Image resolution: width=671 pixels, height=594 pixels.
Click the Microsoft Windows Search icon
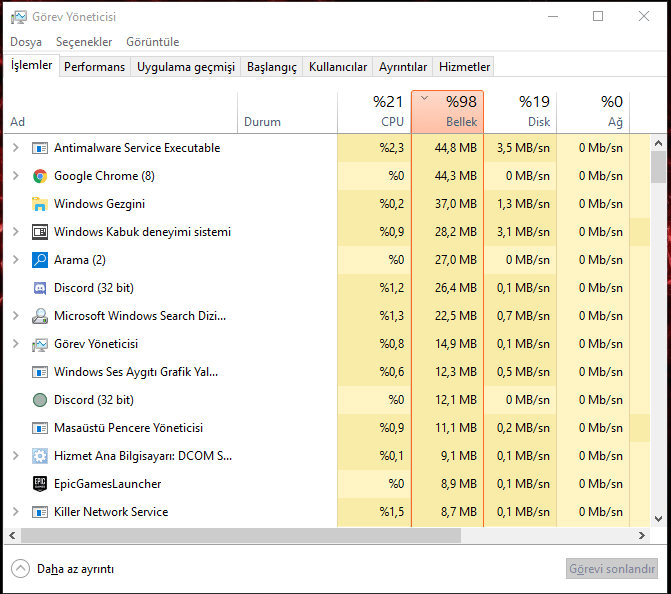click(40, 316)
